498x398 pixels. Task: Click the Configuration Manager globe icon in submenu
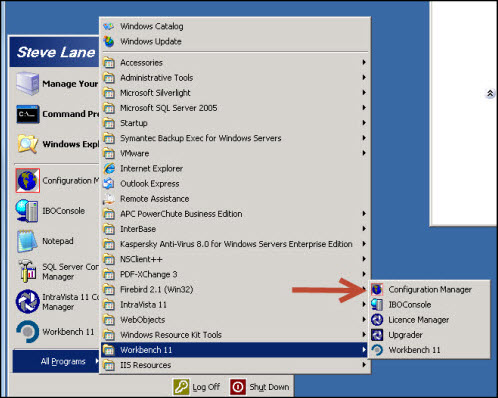[x=377, y=290]
